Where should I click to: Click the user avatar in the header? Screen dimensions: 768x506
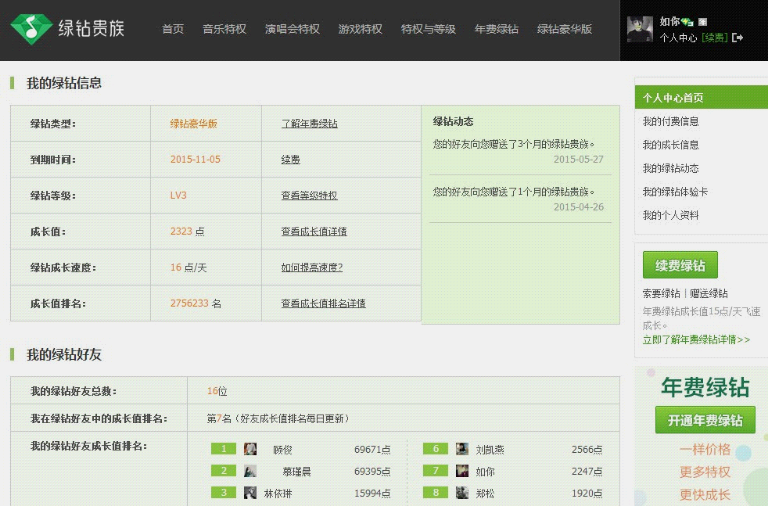[x=640, y=29]
